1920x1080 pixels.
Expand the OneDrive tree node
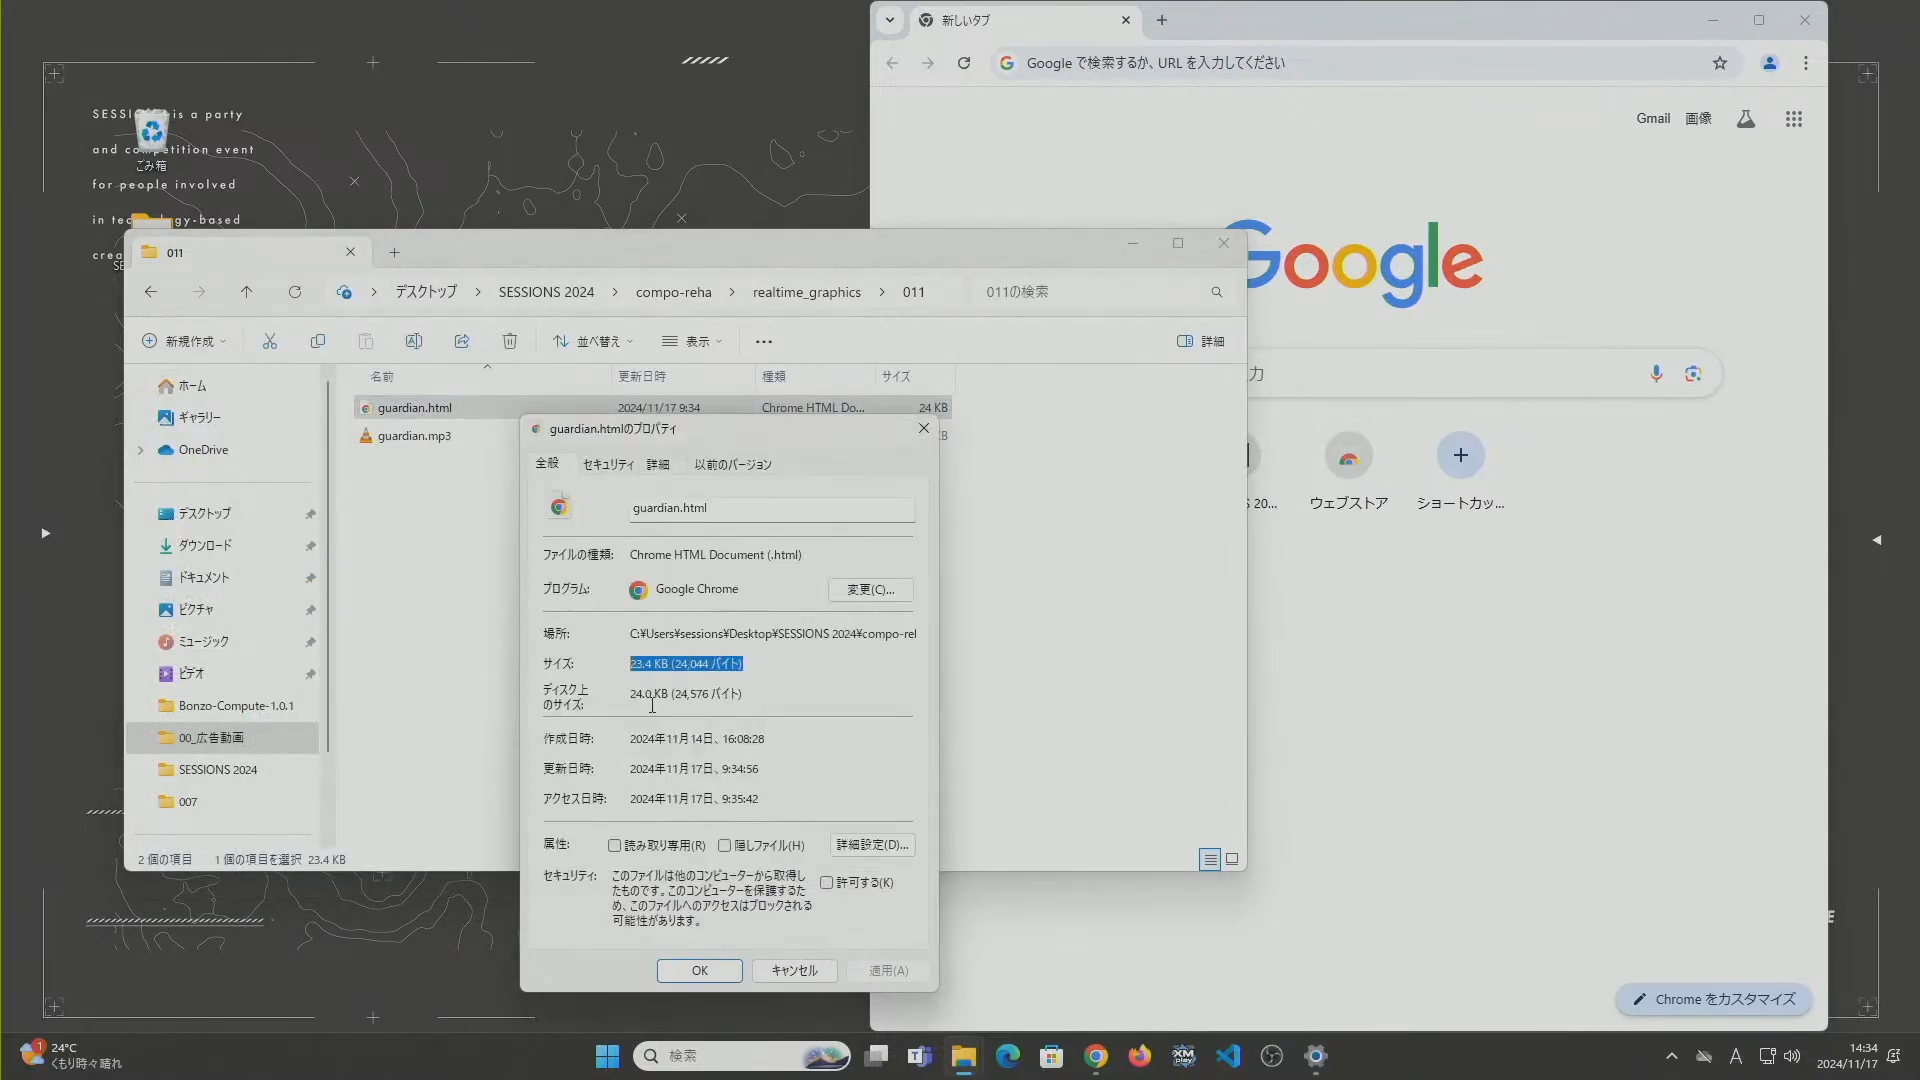pyautogui.click(x=141, y=451)
